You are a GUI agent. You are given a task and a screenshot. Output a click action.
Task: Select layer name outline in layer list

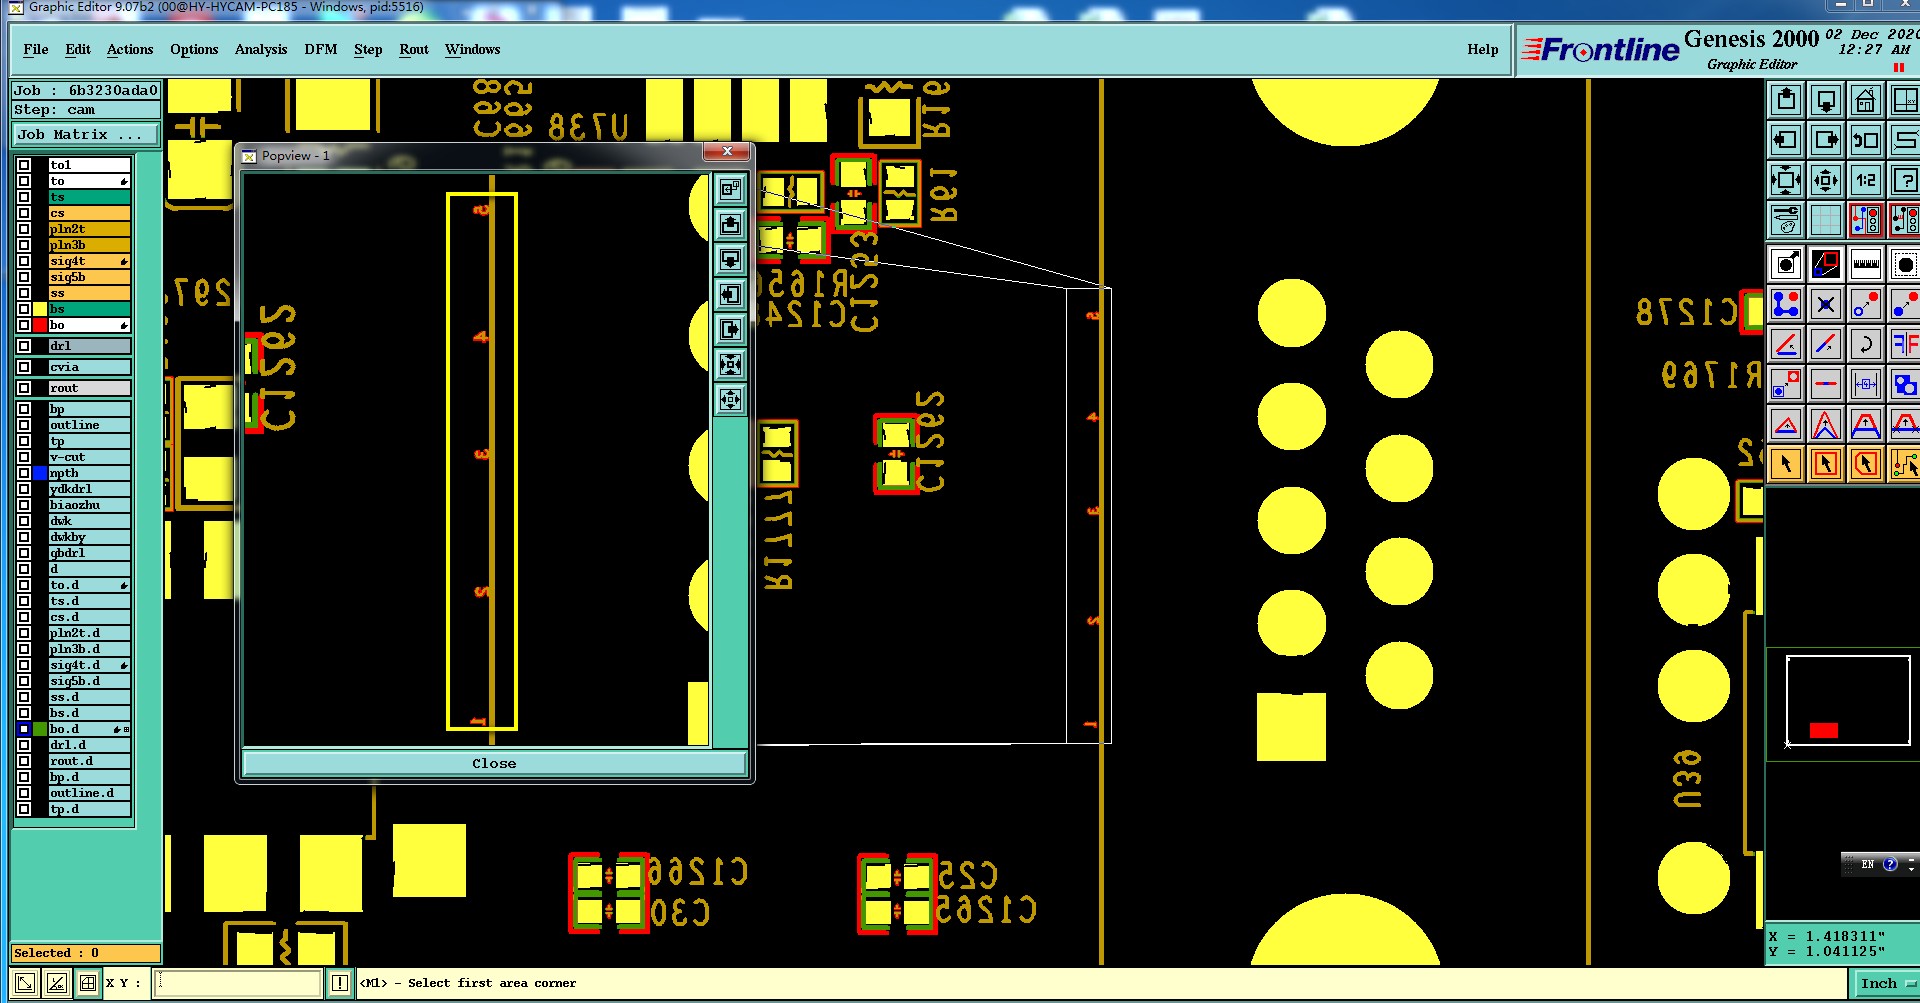click(x=89, y=425)
